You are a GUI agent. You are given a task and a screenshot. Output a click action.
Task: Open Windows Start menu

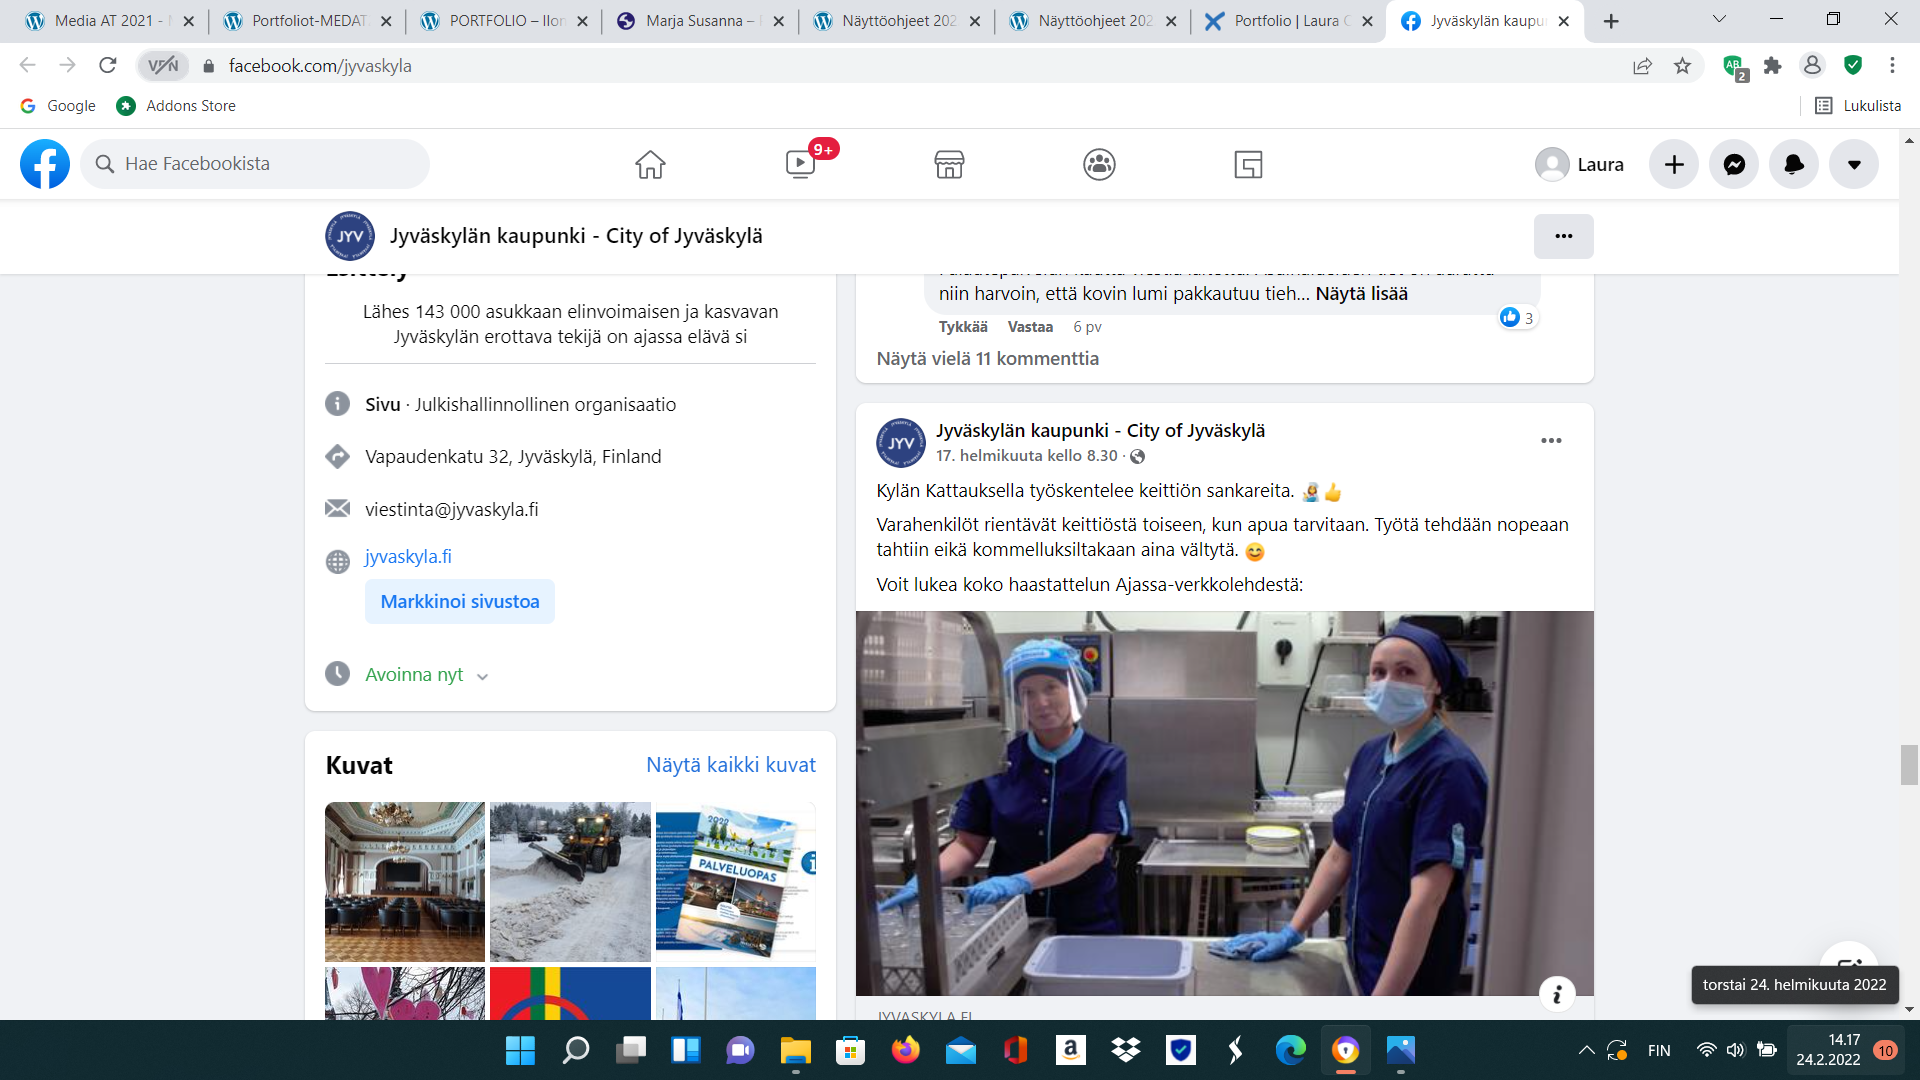(x=520, y=1050)
